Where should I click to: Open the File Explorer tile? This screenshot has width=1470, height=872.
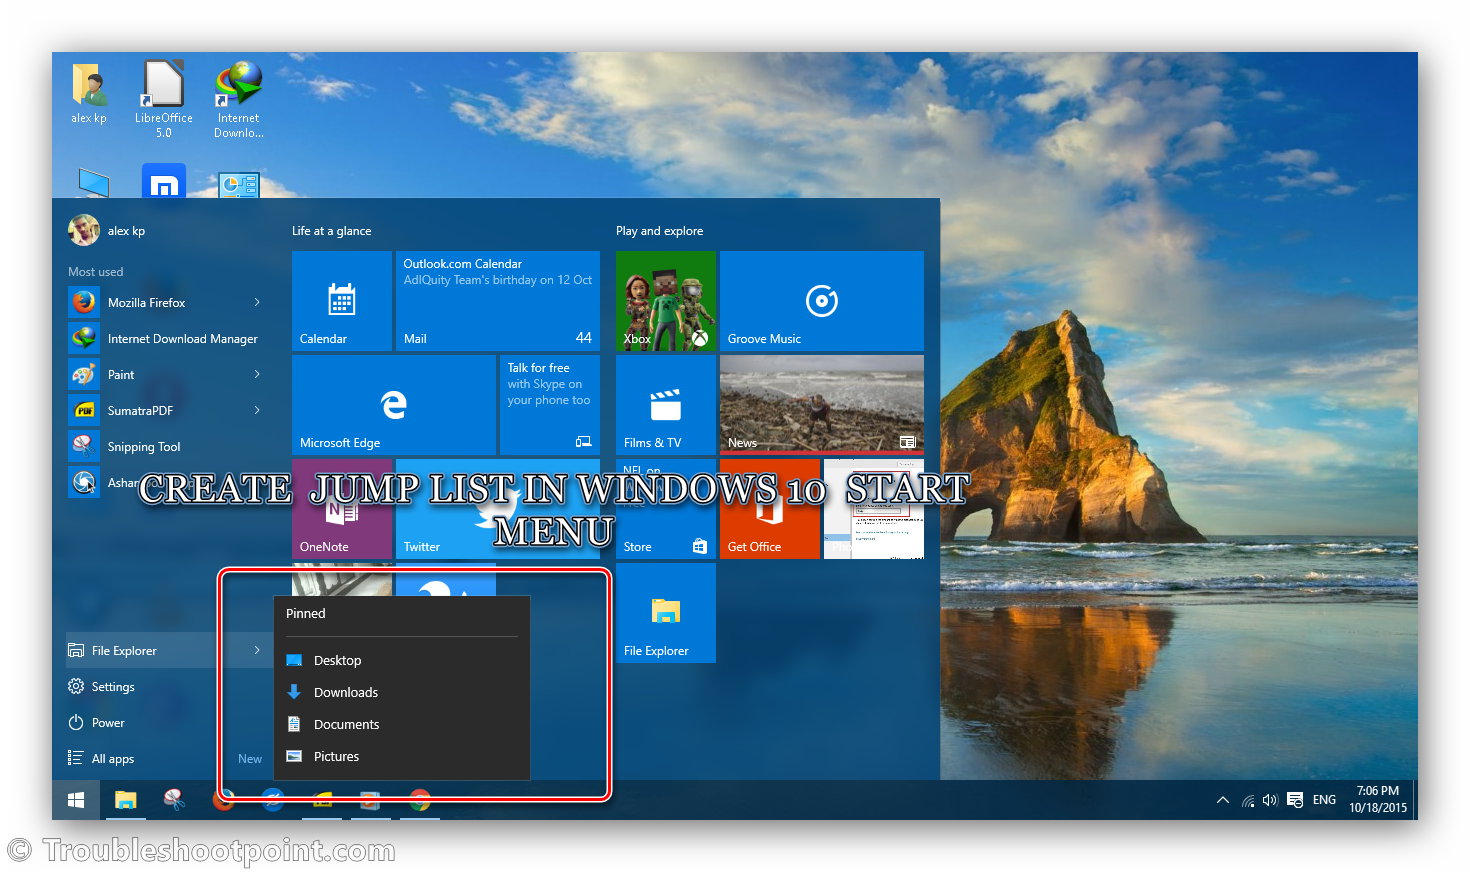[x=666, y=613]
